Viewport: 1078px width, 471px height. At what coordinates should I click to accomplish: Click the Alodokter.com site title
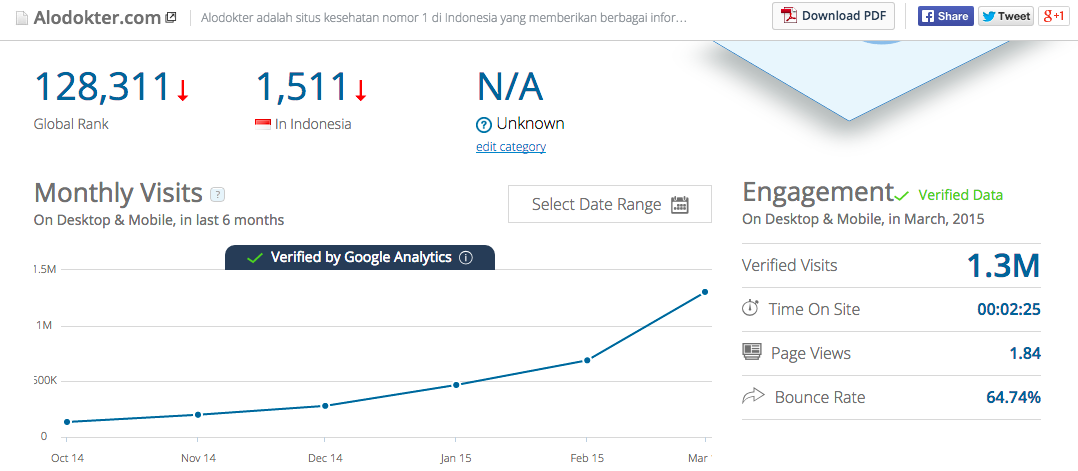point(97,18)
